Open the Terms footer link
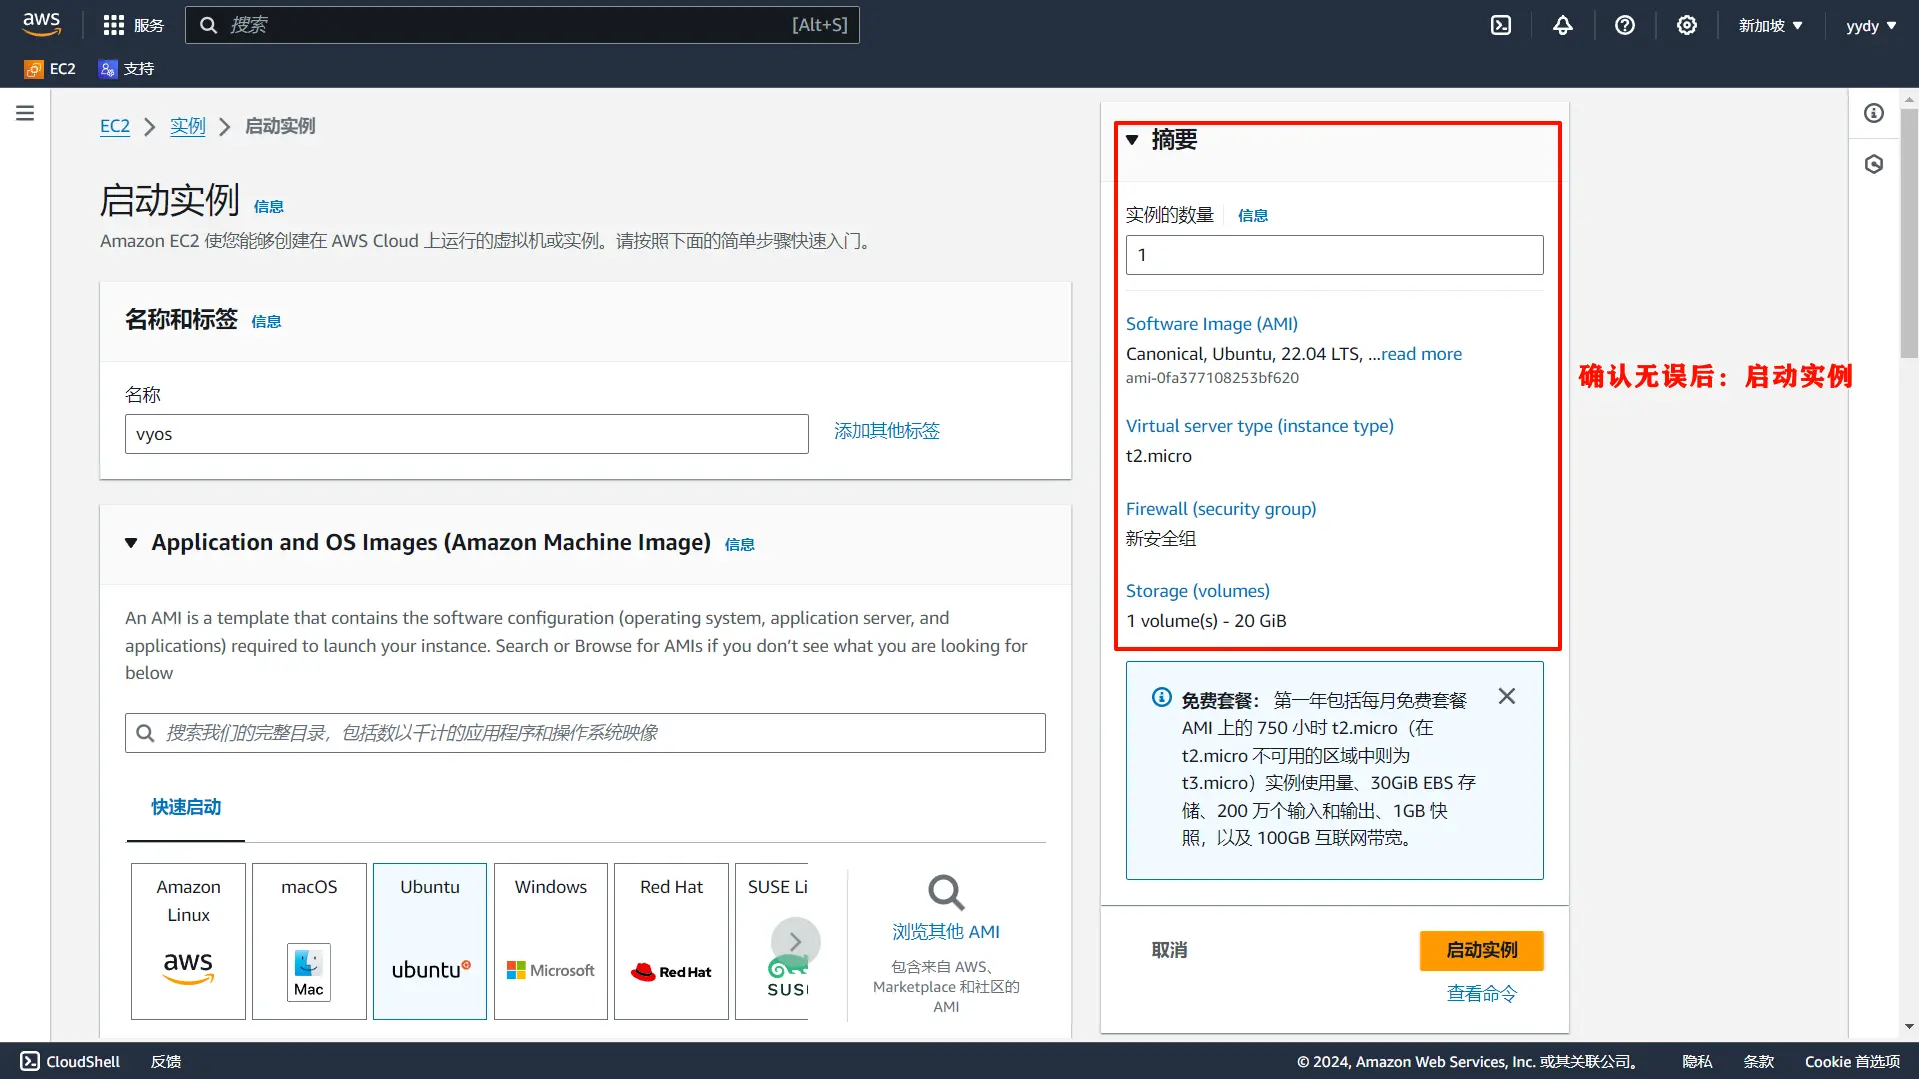Viewport: 1919px width, 1079px height. pyautogui.click(x=1759, y=1062)
